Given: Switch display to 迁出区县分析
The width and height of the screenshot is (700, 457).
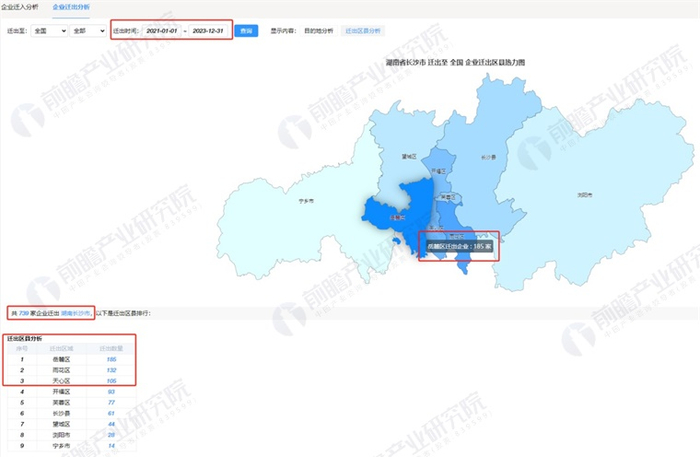Looking at the screenshot, I should click(362, 31).
